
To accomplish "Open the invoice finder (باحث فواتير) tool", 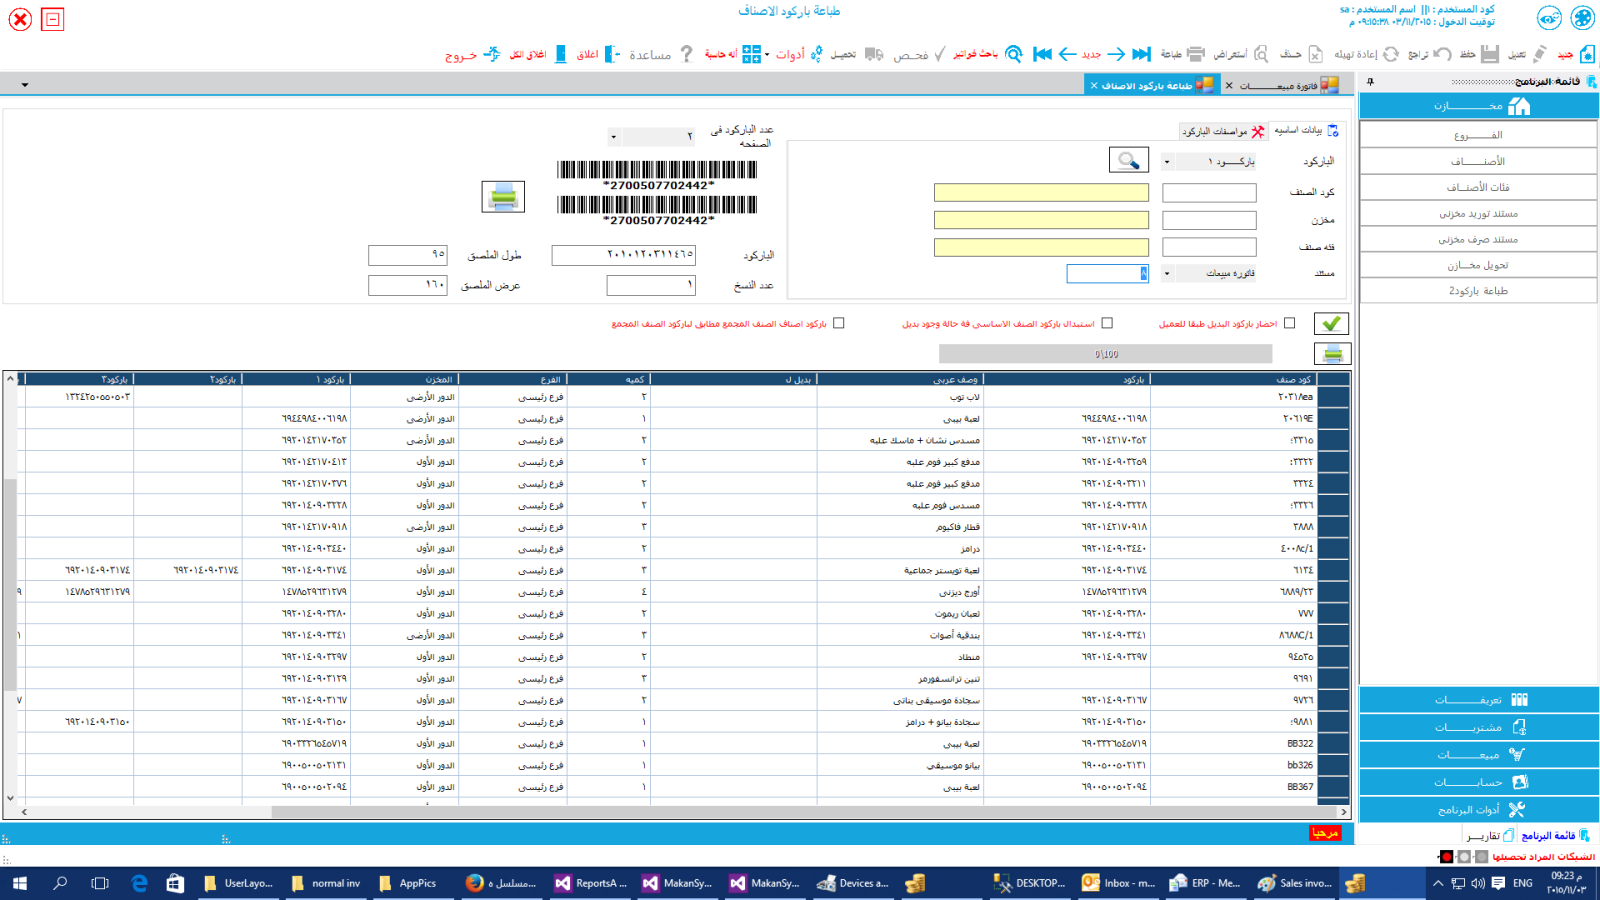I will [x=1013, y=54].
